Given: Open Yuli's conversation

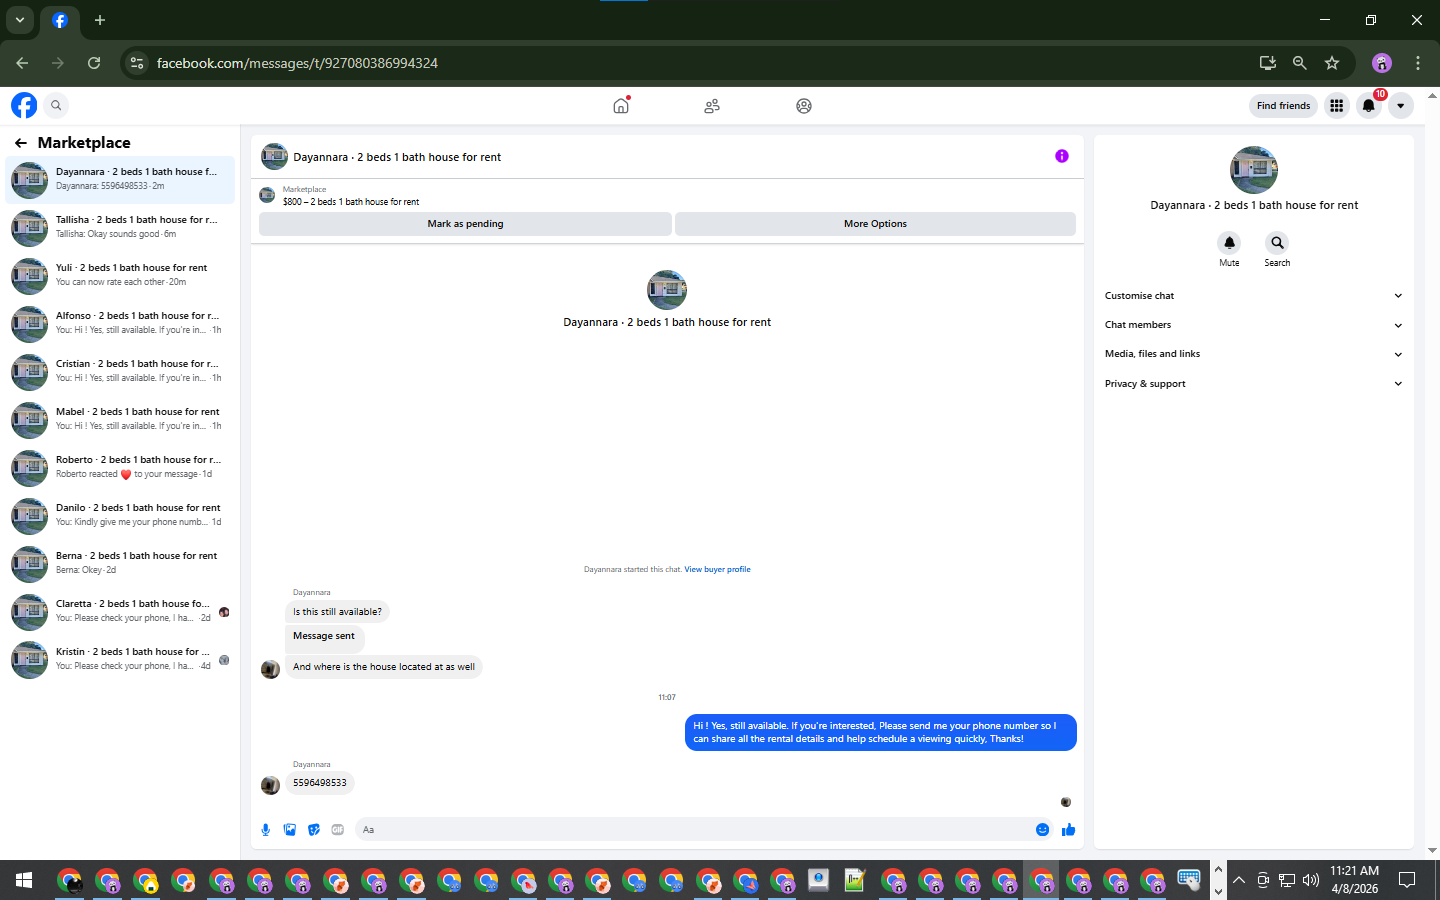Looking at the screenshot, I should click(120, 275).
